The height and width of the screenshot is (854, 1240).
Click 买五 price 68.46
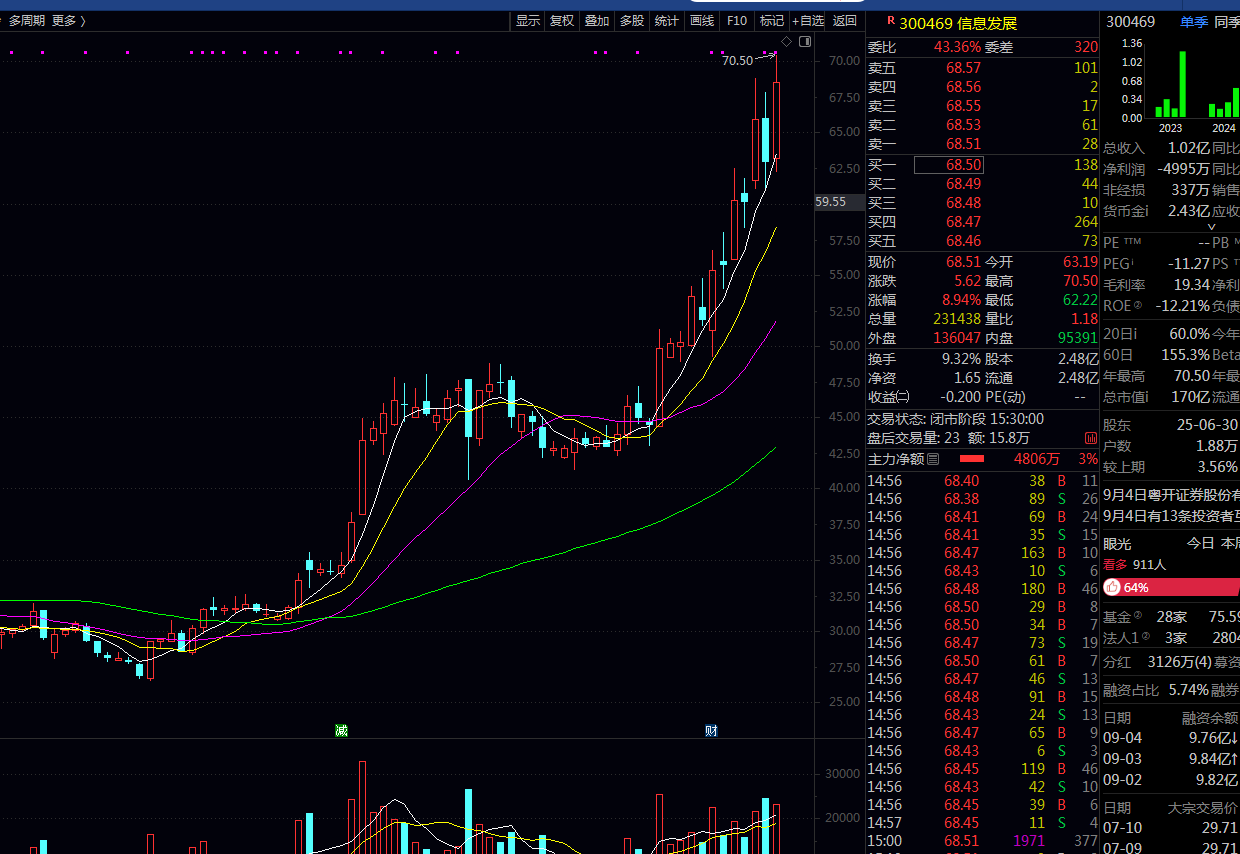point(963,241)
